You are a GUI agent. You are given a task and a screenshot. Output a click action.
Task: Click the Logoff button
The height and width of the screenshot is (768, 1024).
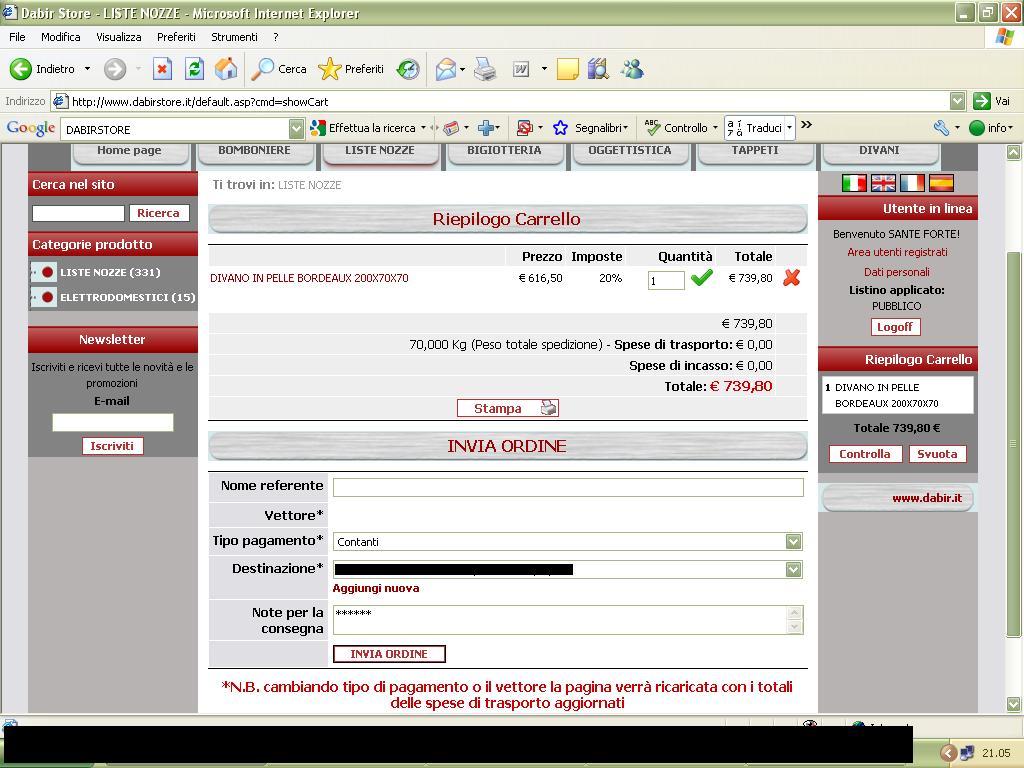coord(895,327)
